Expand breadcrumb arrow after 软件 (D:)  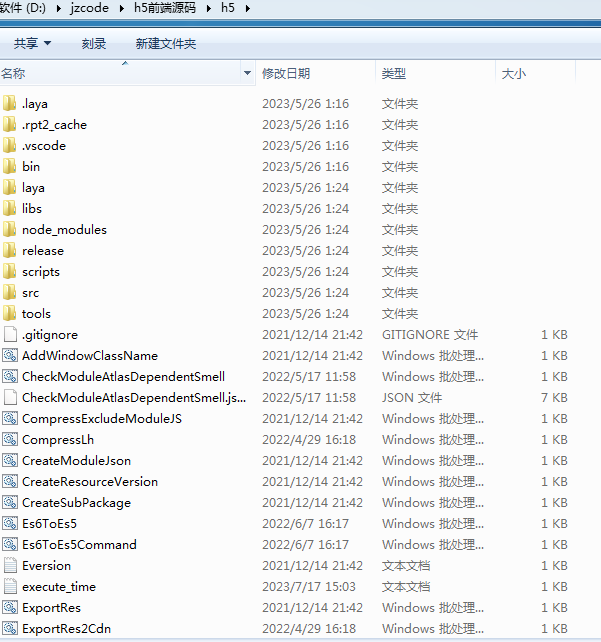(58, 8)
